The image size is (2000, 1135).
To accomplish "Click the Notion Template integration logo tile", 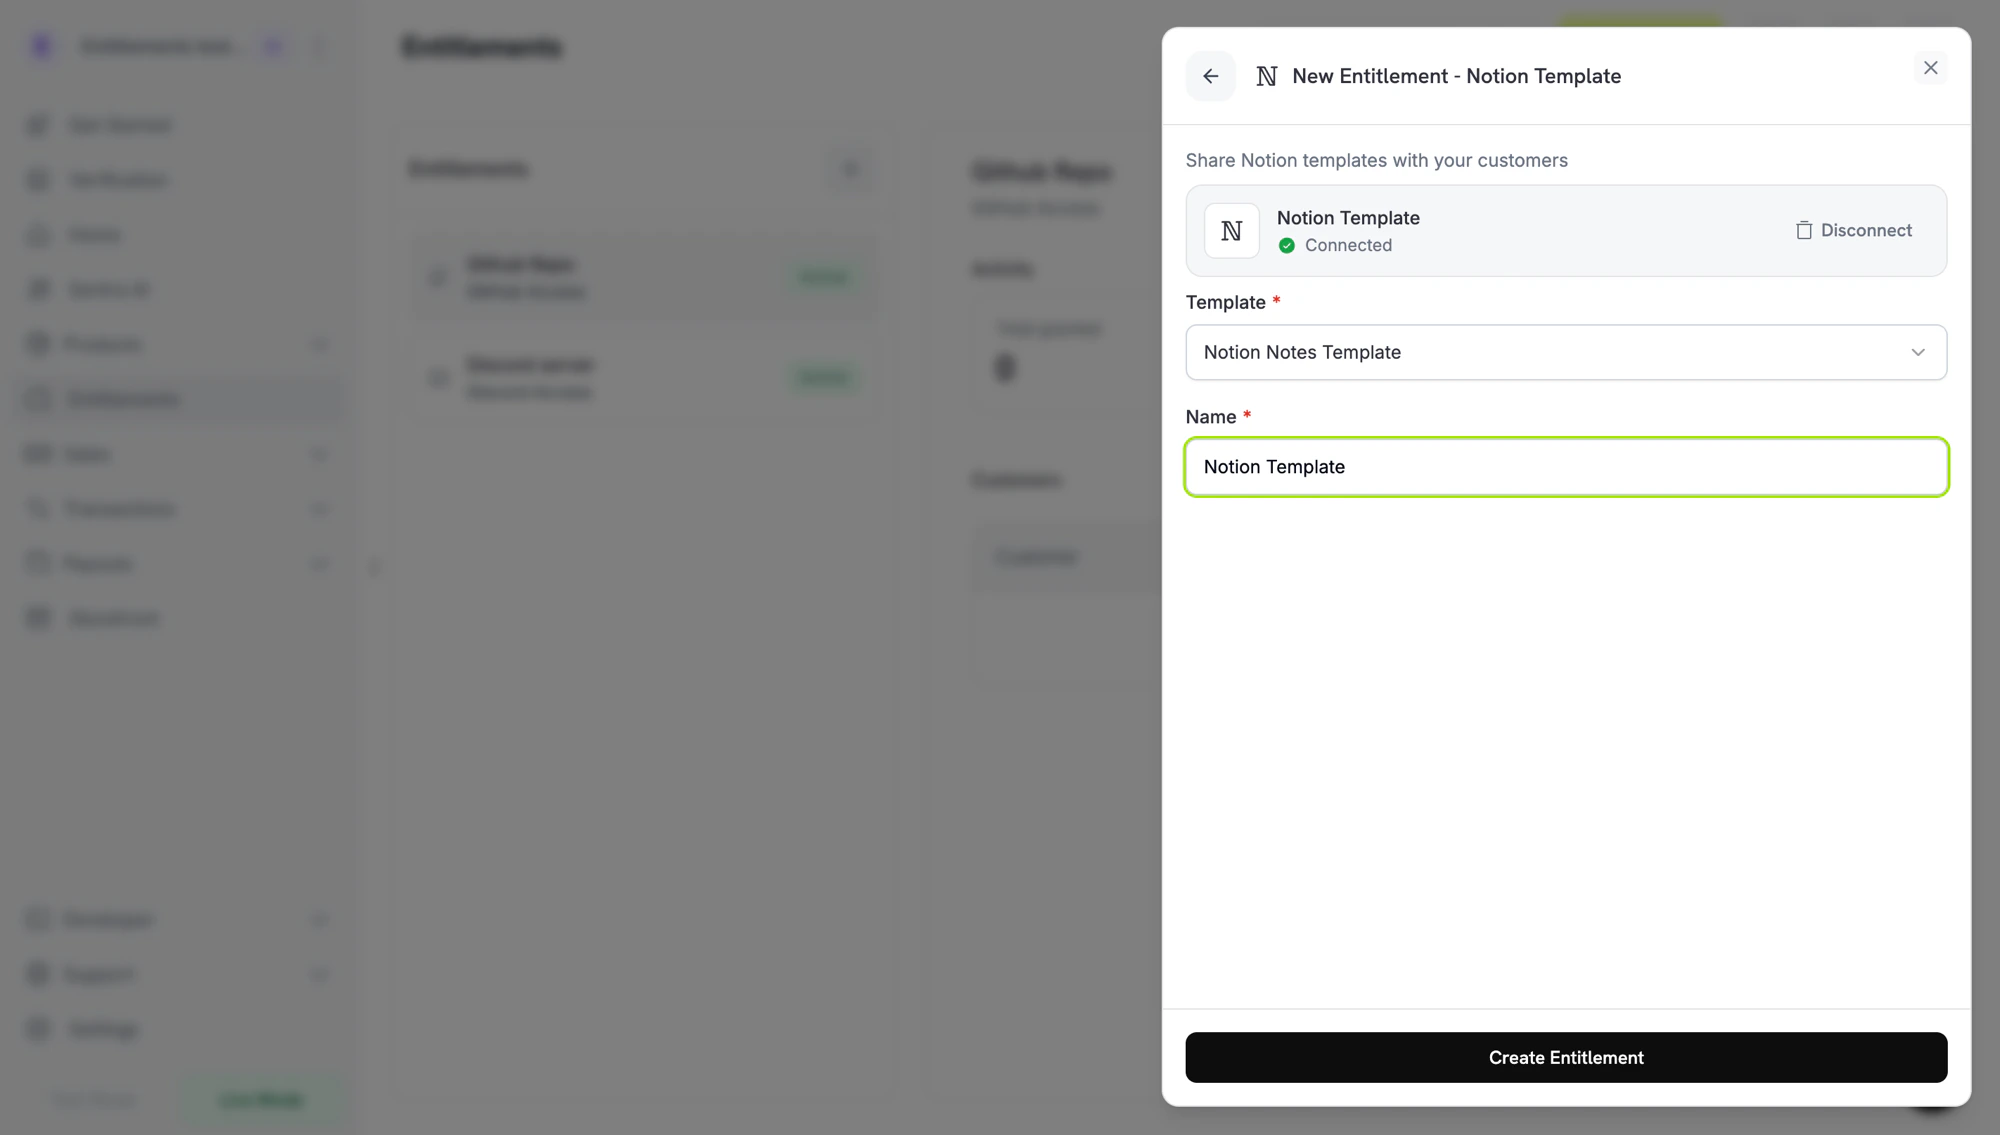I will 1231,231.
